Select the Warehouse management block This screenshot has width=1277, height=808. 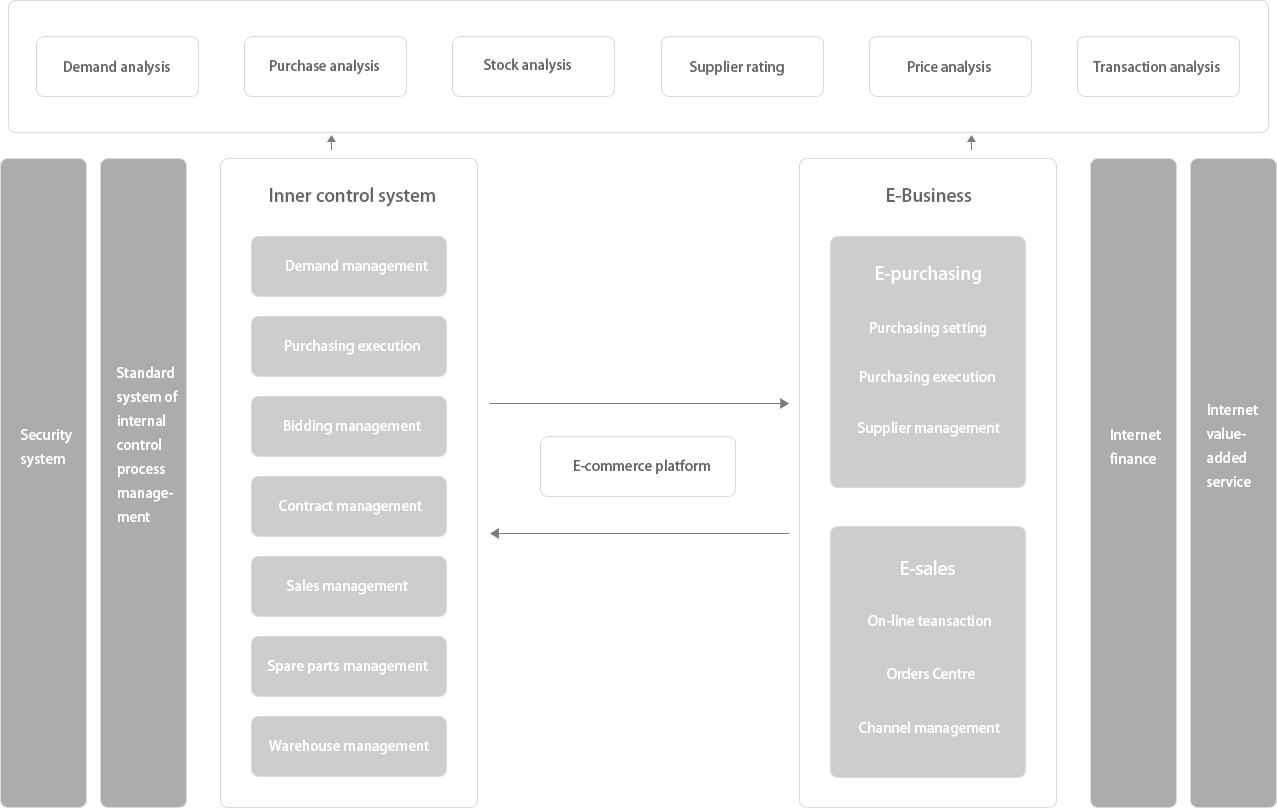pyautogui.click(x=349, y=746)
